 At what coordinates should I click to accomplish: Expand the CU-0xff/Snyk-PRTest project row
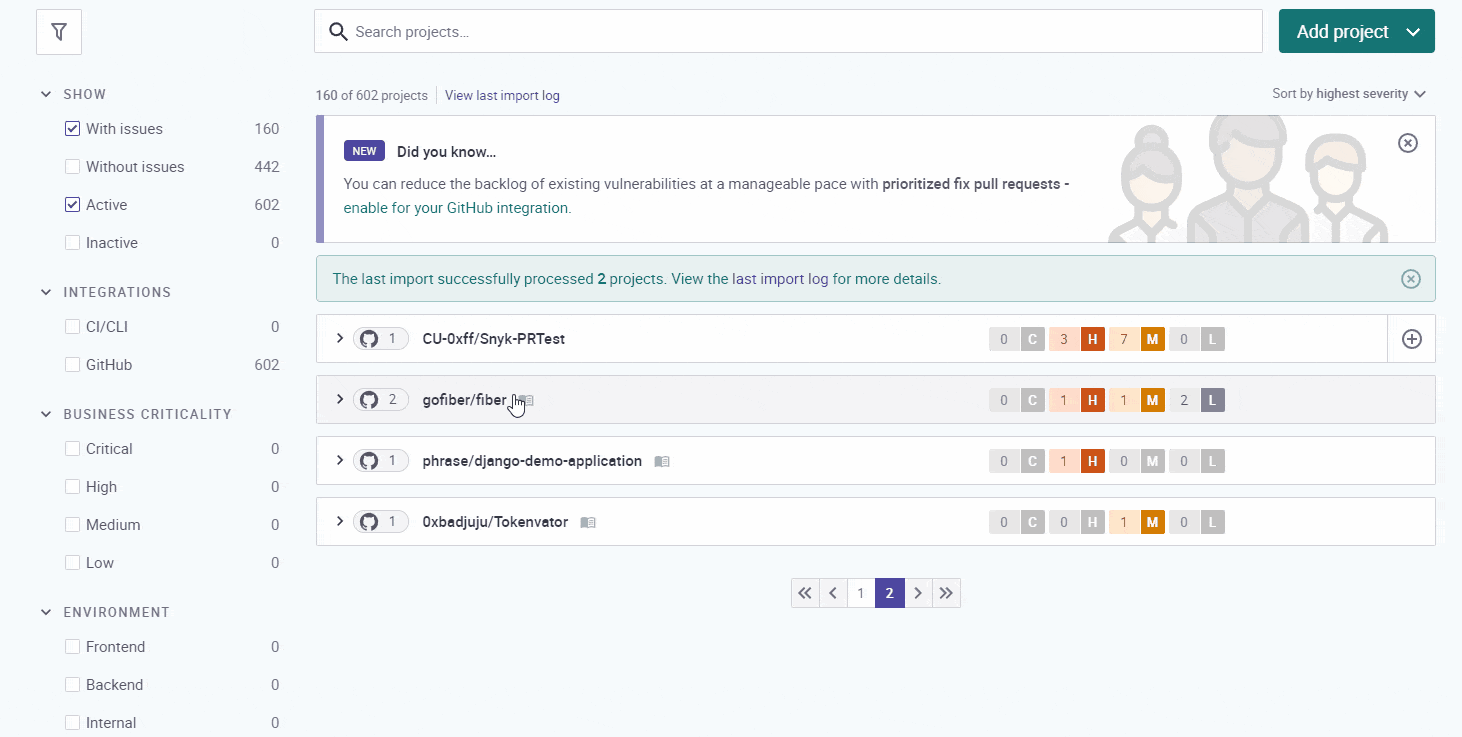coord(340,338)
